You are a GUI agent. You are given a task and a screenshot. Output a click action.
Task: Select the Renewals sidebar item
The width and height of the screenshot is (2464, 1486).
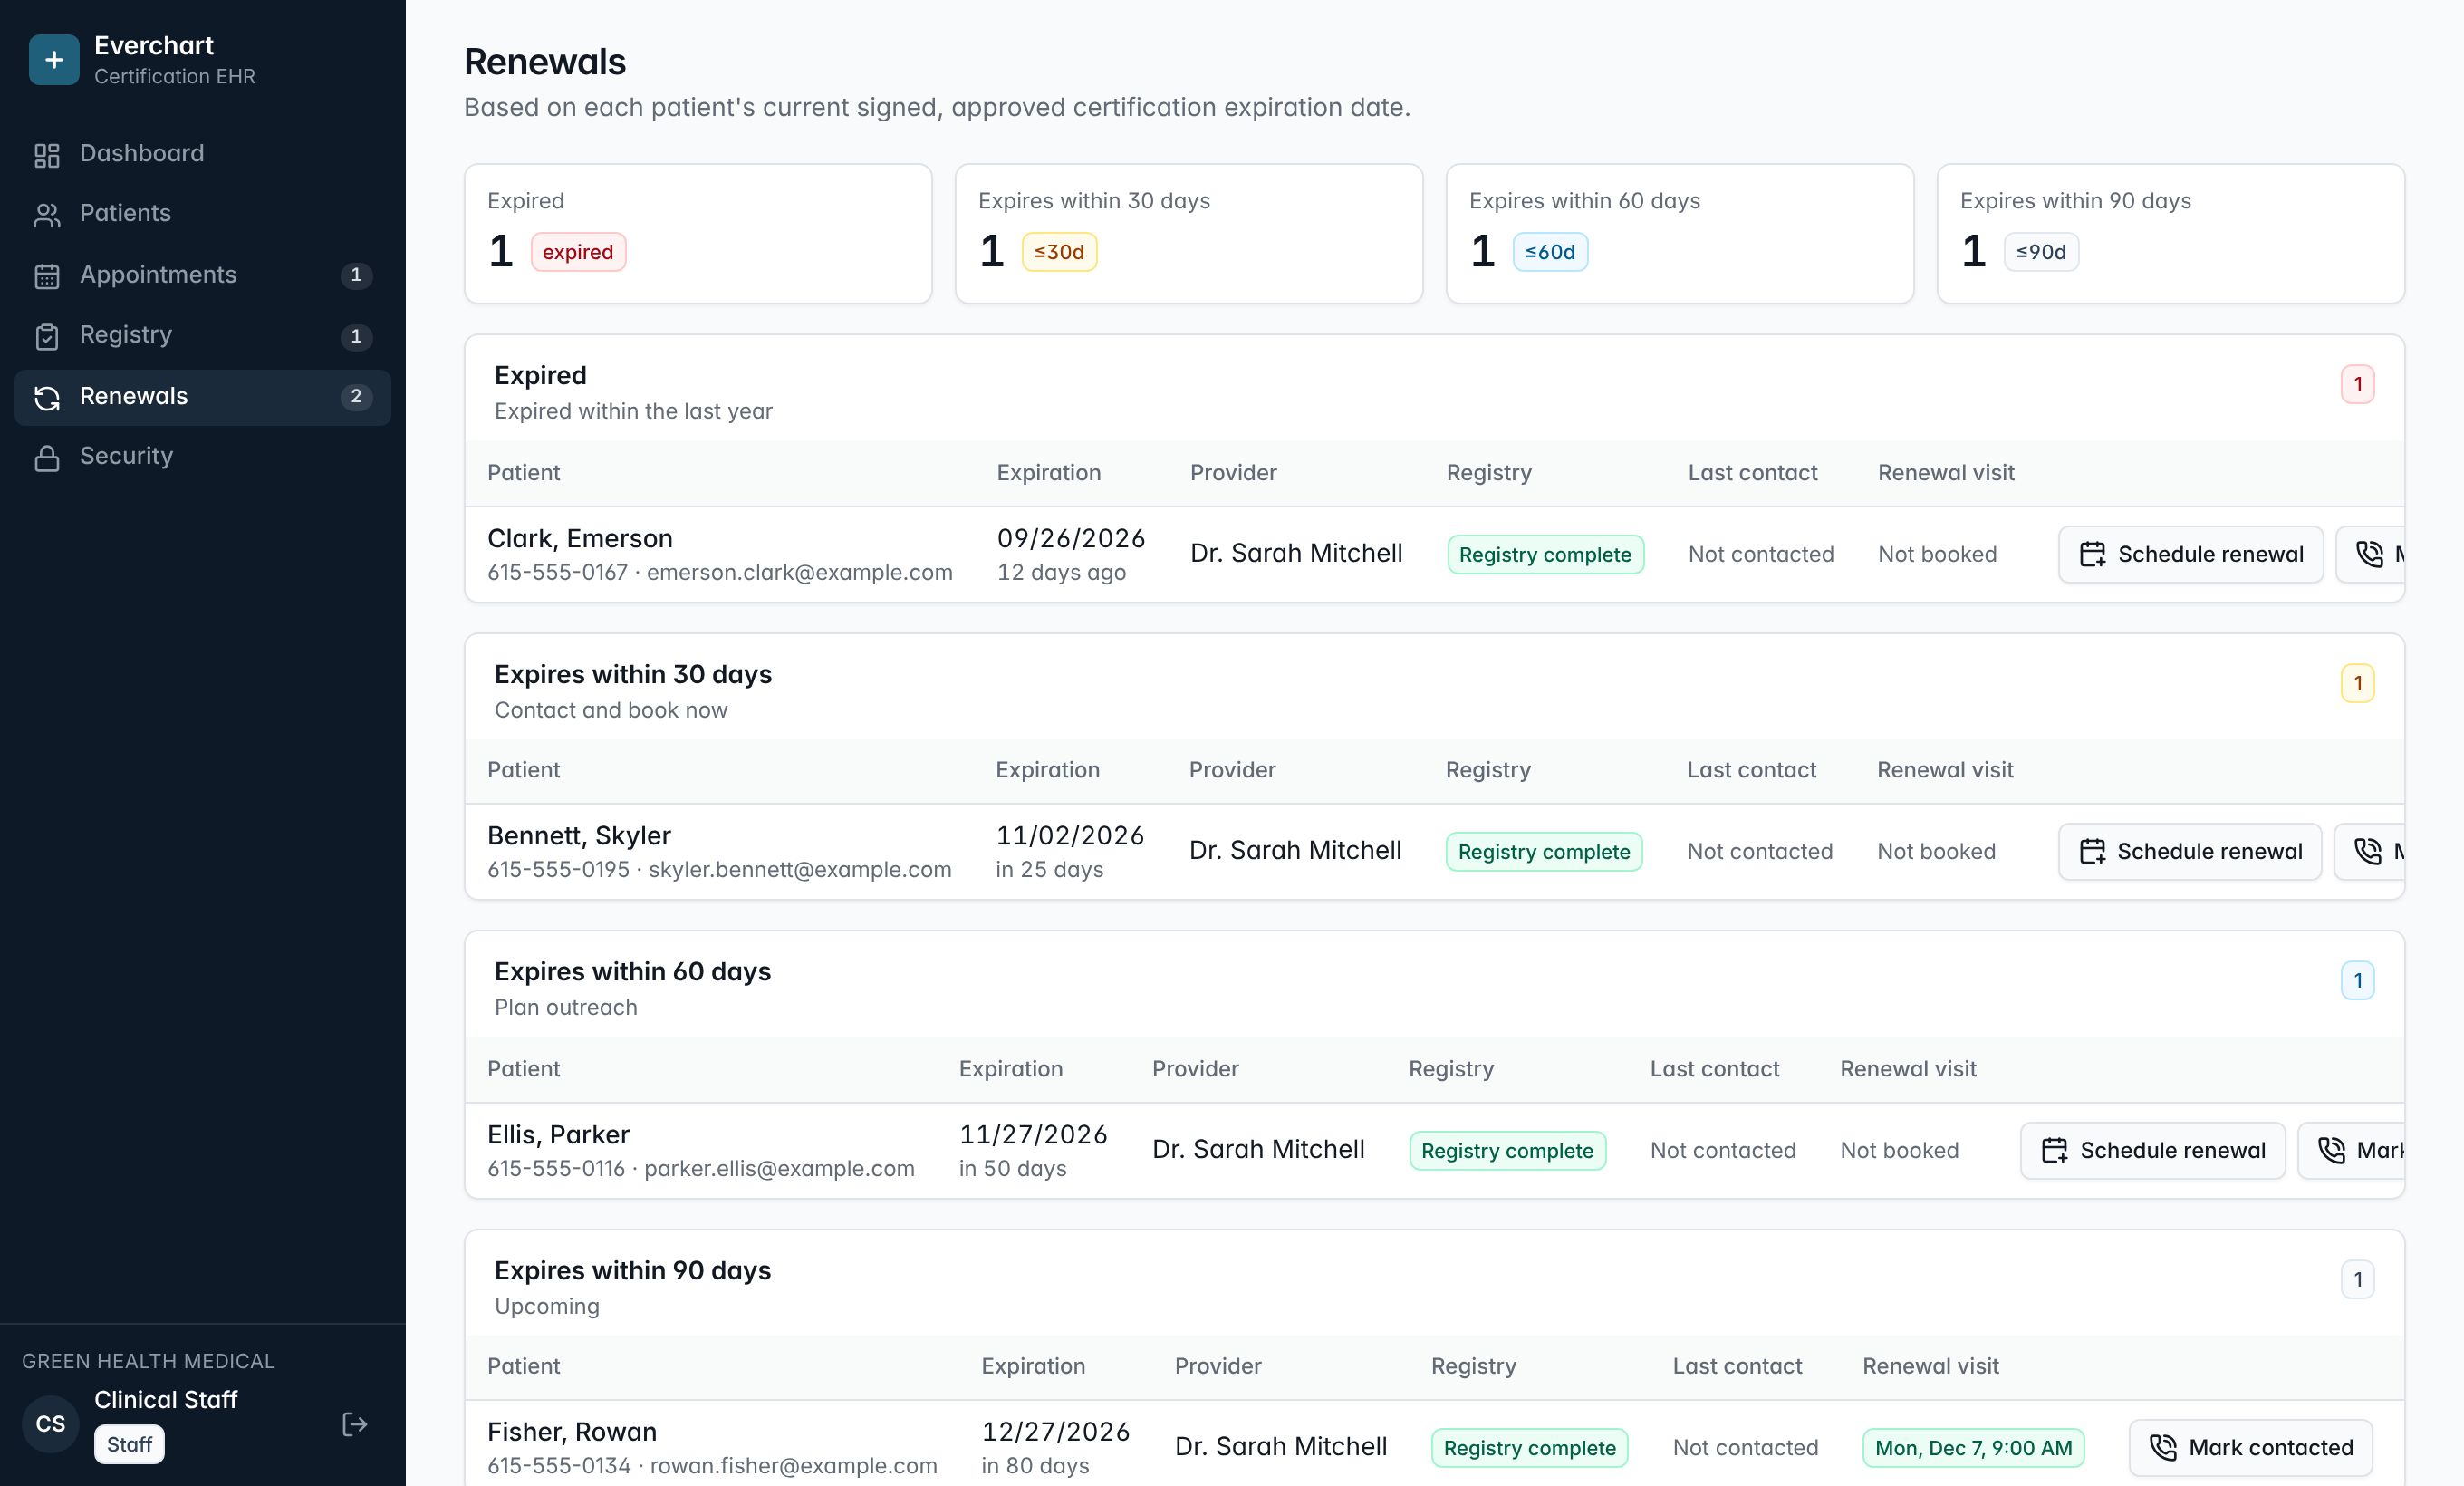click(202, 397)
